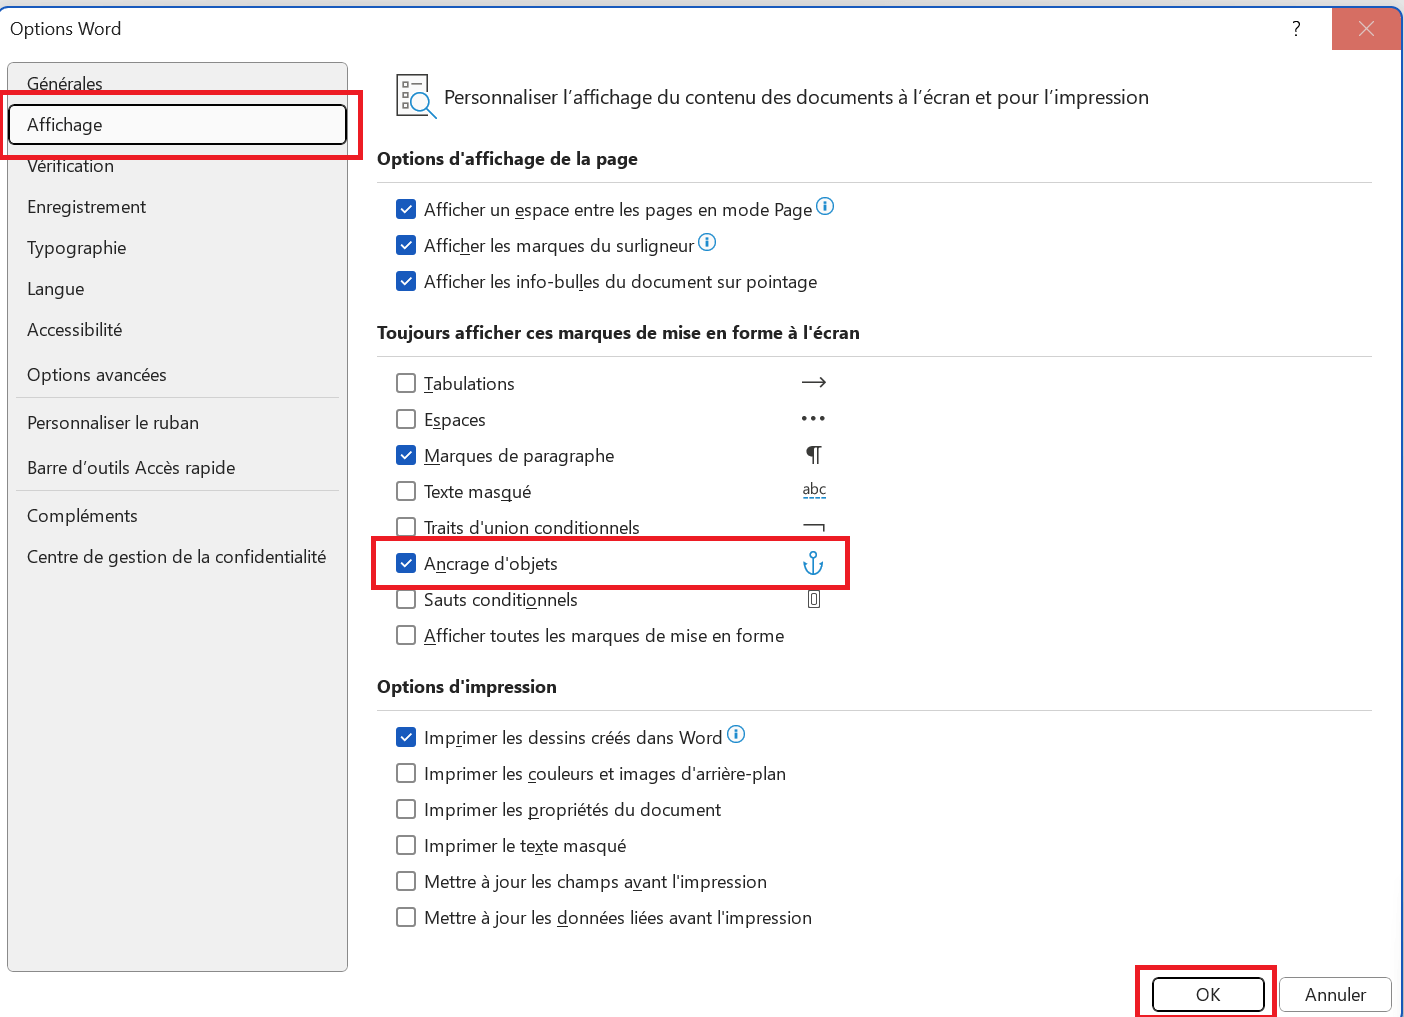Open the Options avancées category
The image size is (1404, 1017).
pos(97,375)
